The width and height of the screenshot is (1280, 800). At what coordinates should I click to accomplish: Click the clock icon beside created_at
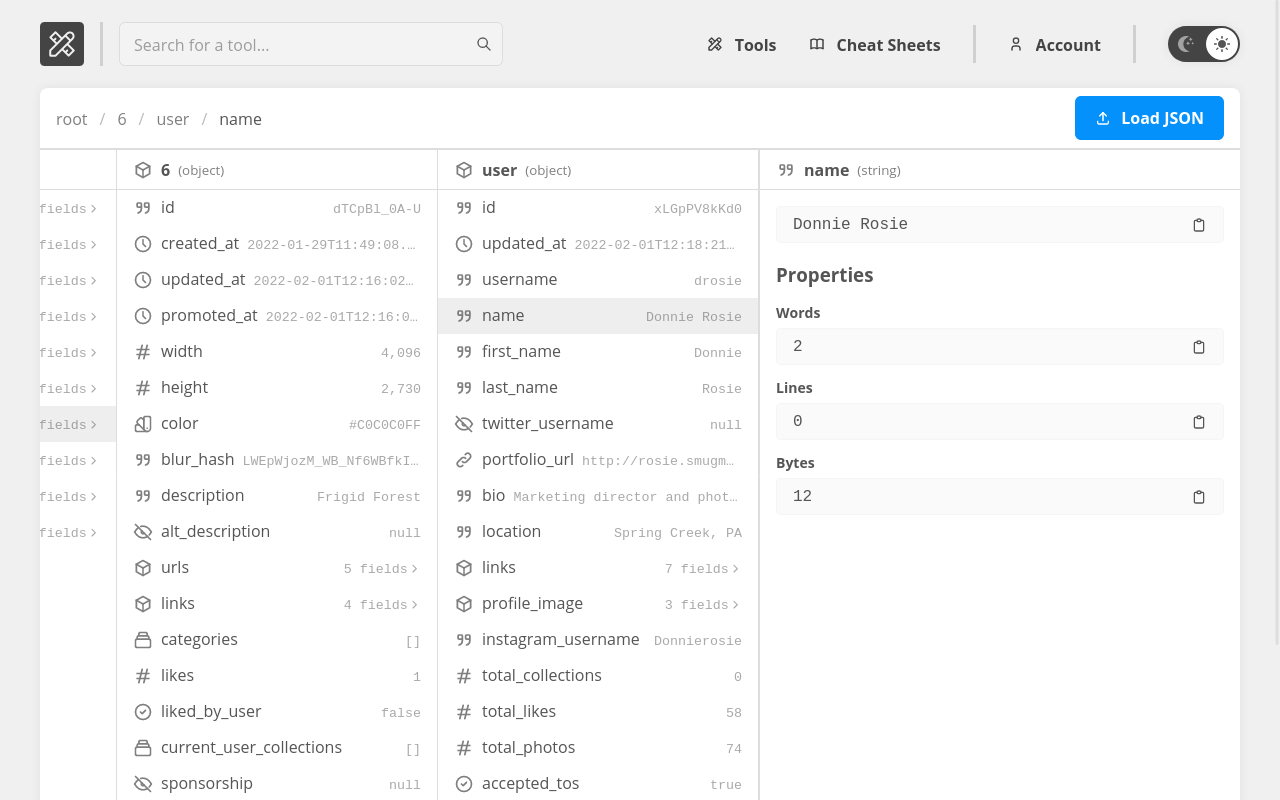point(143,244)
